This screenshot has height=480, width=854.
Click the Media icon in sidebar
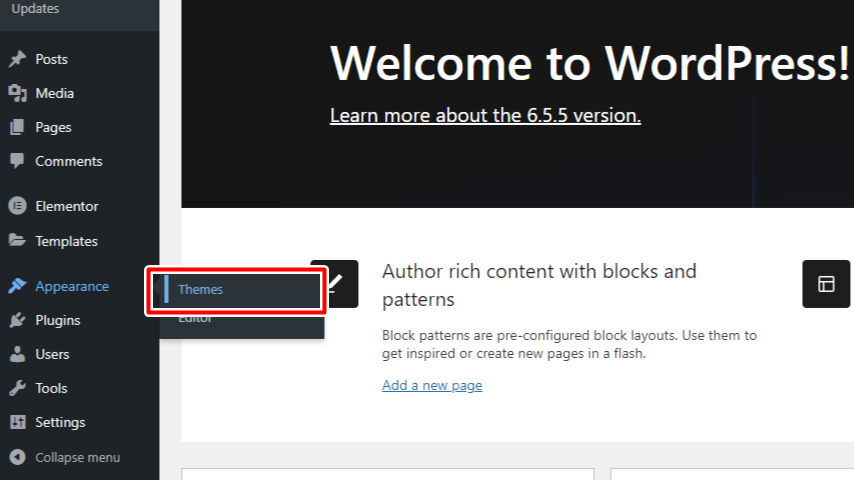[x=17, y=93]
